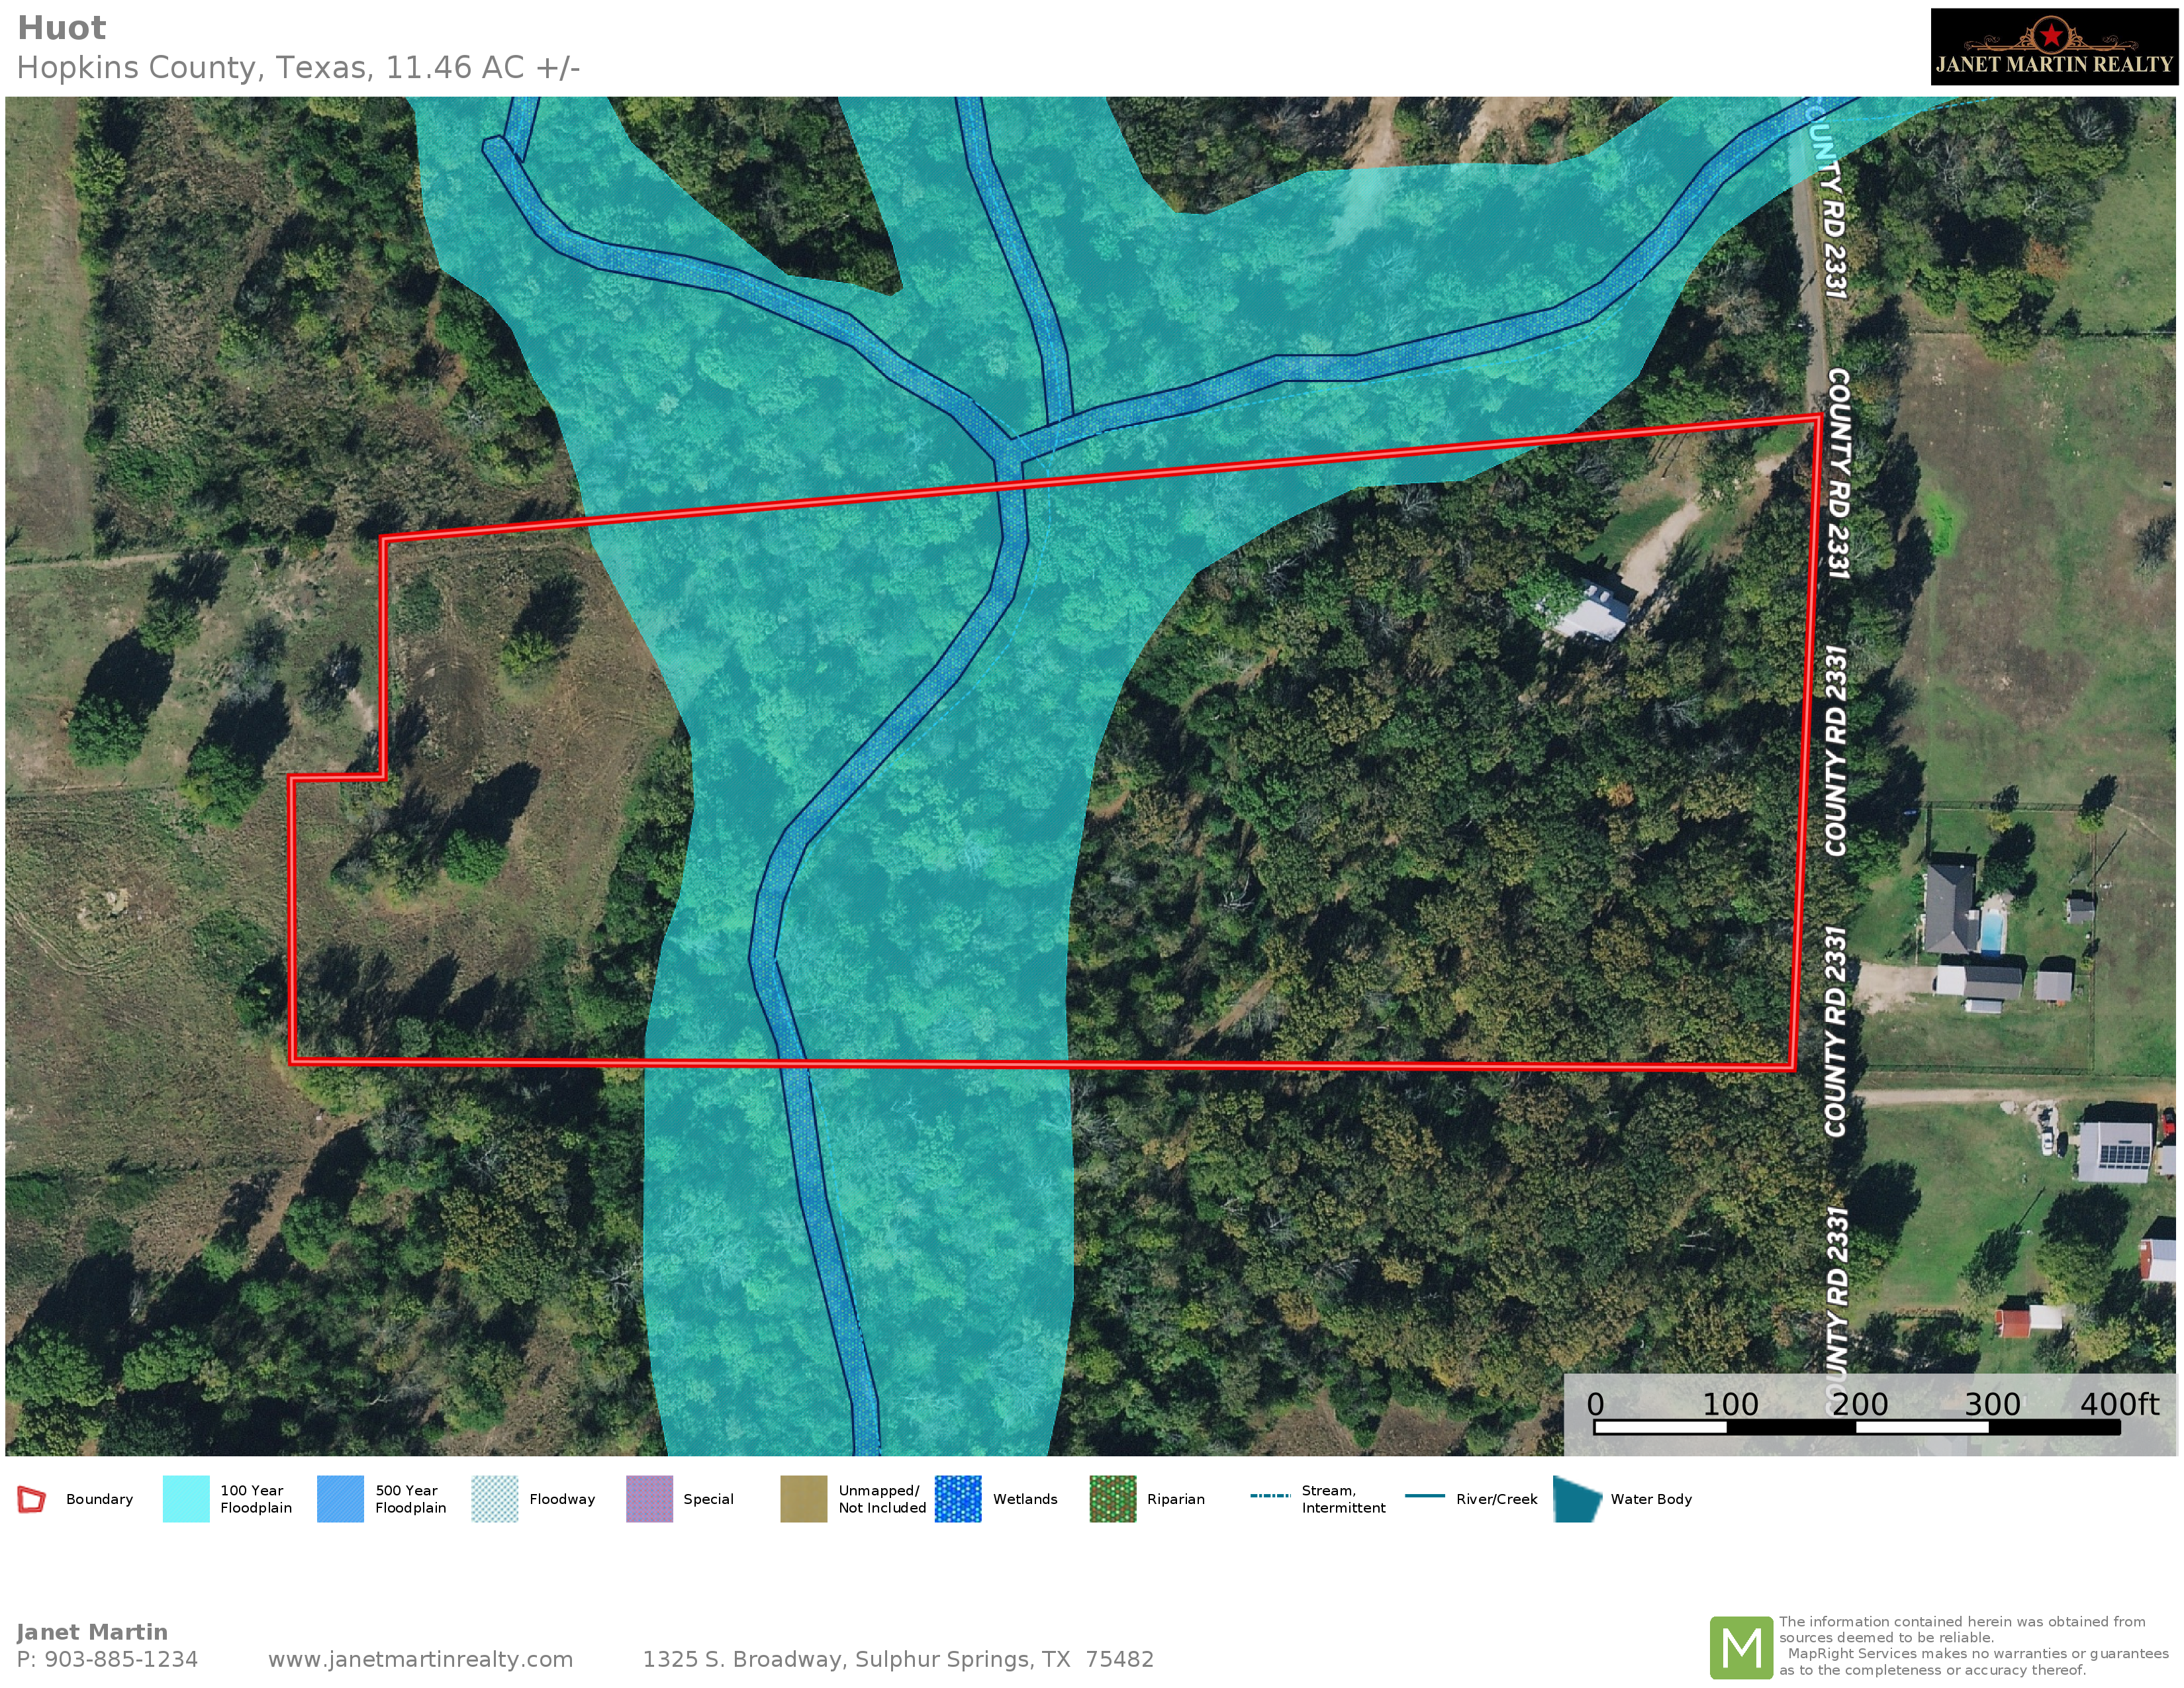2184x1688 pixels.
Task: Select the blue dotted Wetlands icon
Action: [x=958, y=1499]
